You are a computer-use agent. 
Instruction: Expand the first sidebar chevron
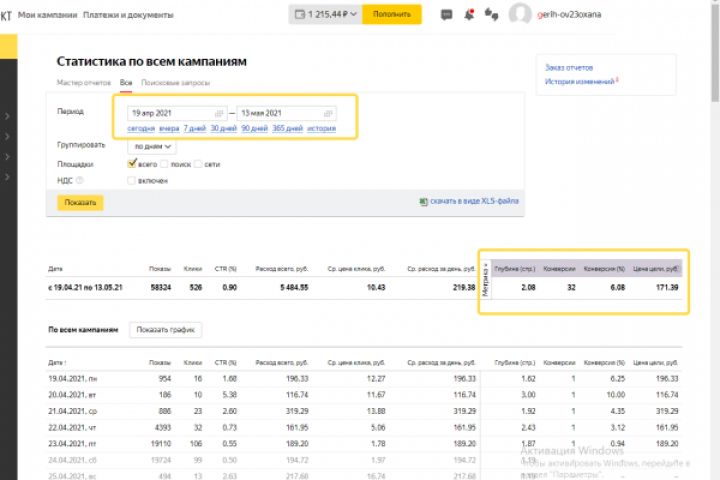7,116
